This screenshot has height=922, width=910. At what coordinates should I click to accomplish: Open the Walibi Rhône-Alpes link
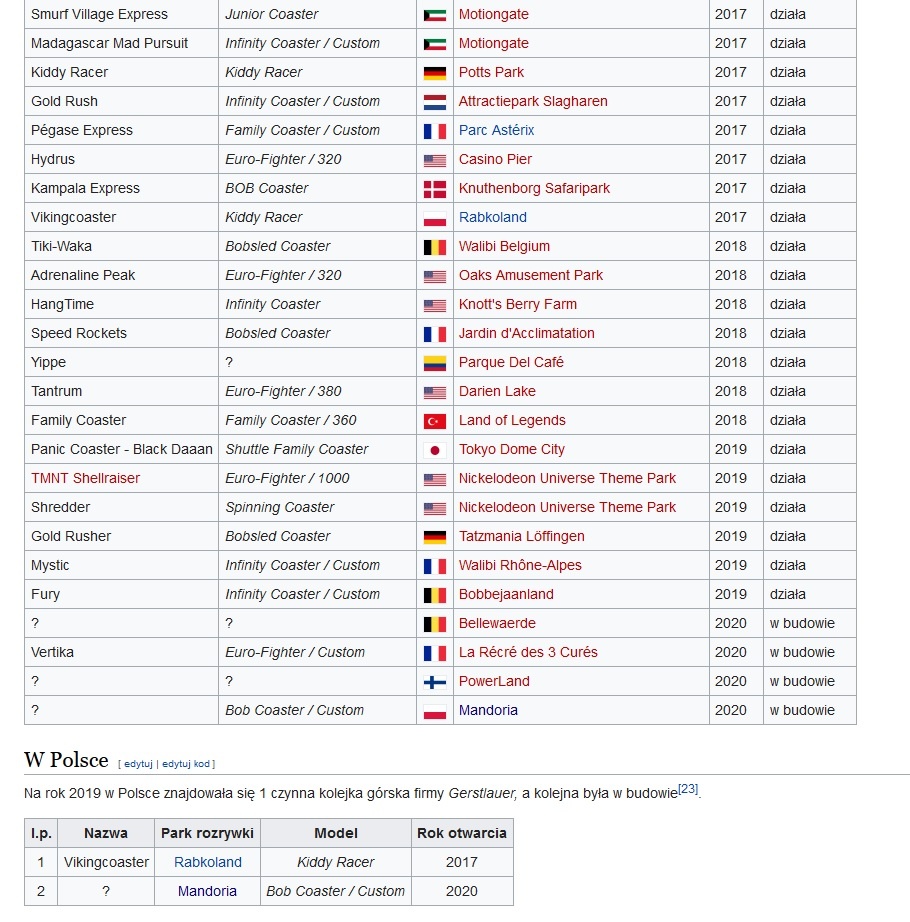519,565
